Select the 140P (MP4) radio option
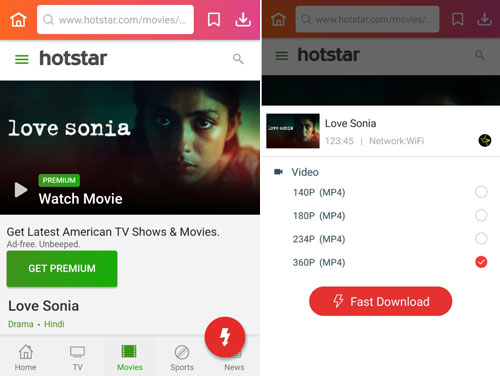This screenshot has height=376, width=500. pyautogui.click(x=481, y=192)
